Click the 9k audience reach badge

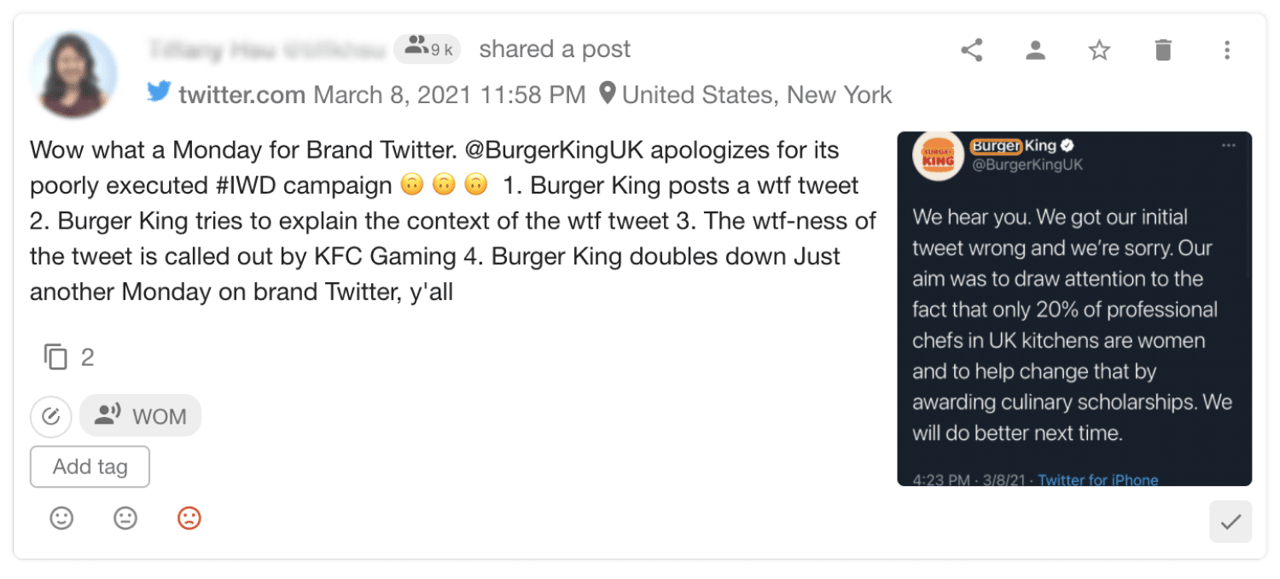[x=427, y=47]
